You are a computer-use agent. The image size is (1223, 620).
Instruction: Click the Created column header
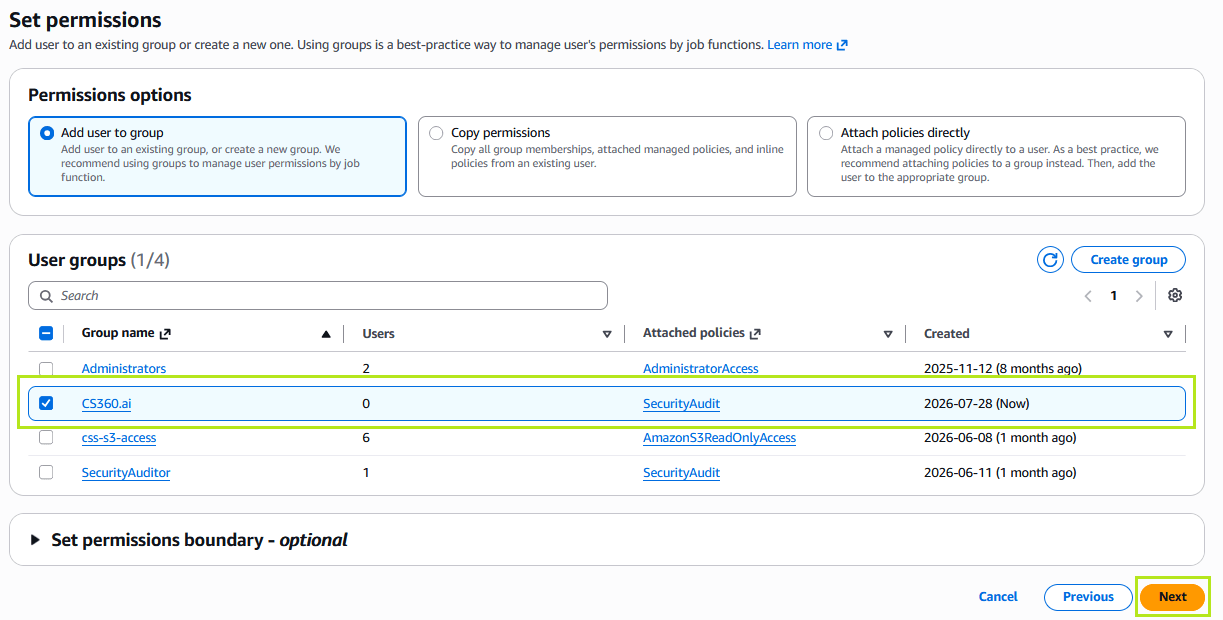[946, 334]
